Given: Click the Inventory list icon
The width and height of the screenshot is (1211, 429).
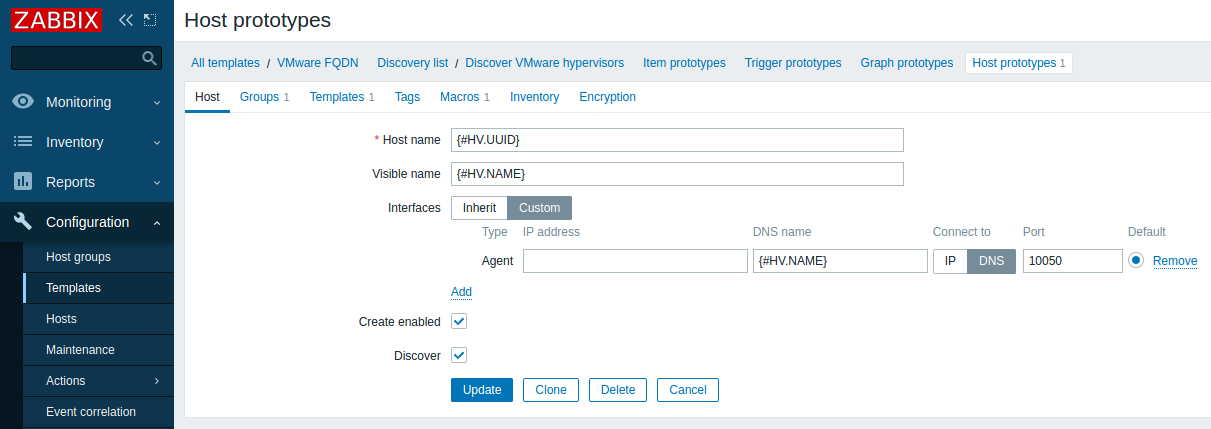Looking at the screenshot, I should 23,142.
